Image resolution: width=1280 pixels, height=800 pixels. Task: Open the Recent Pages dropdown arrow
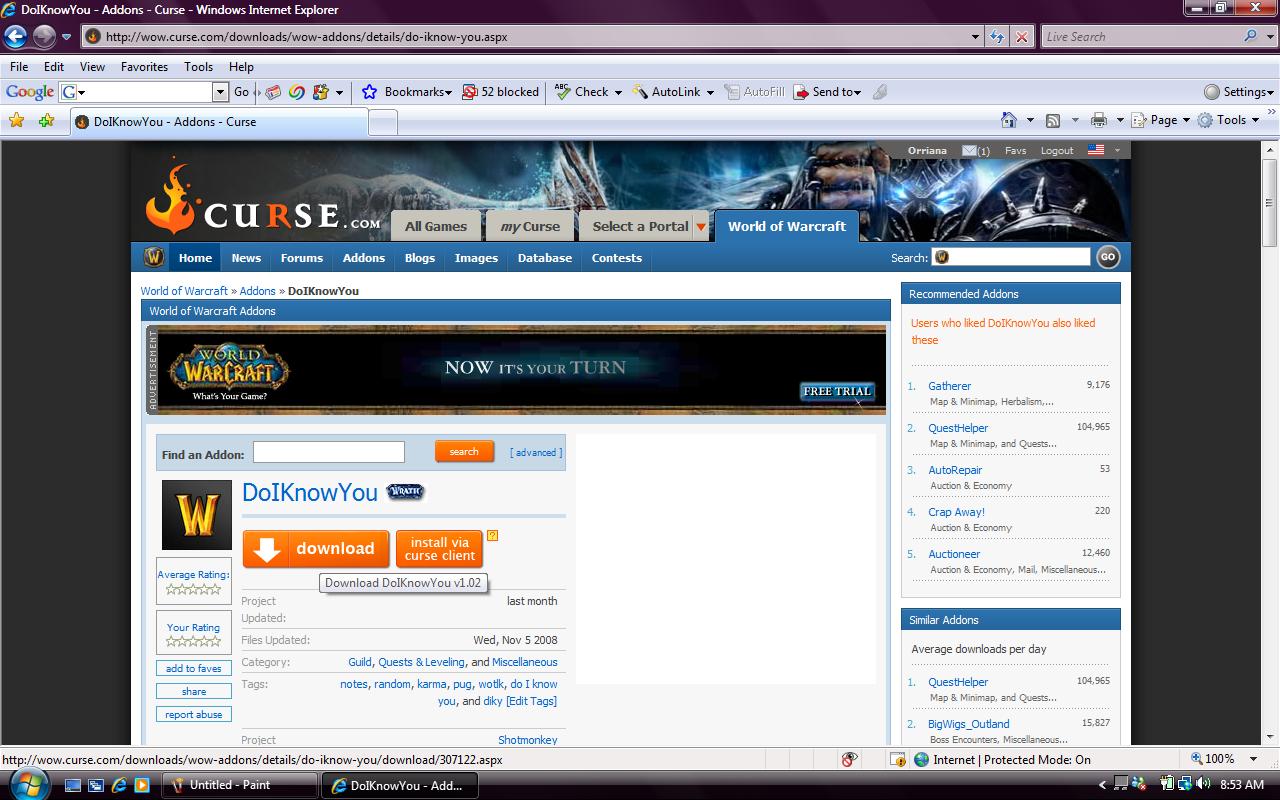[66, 37]
